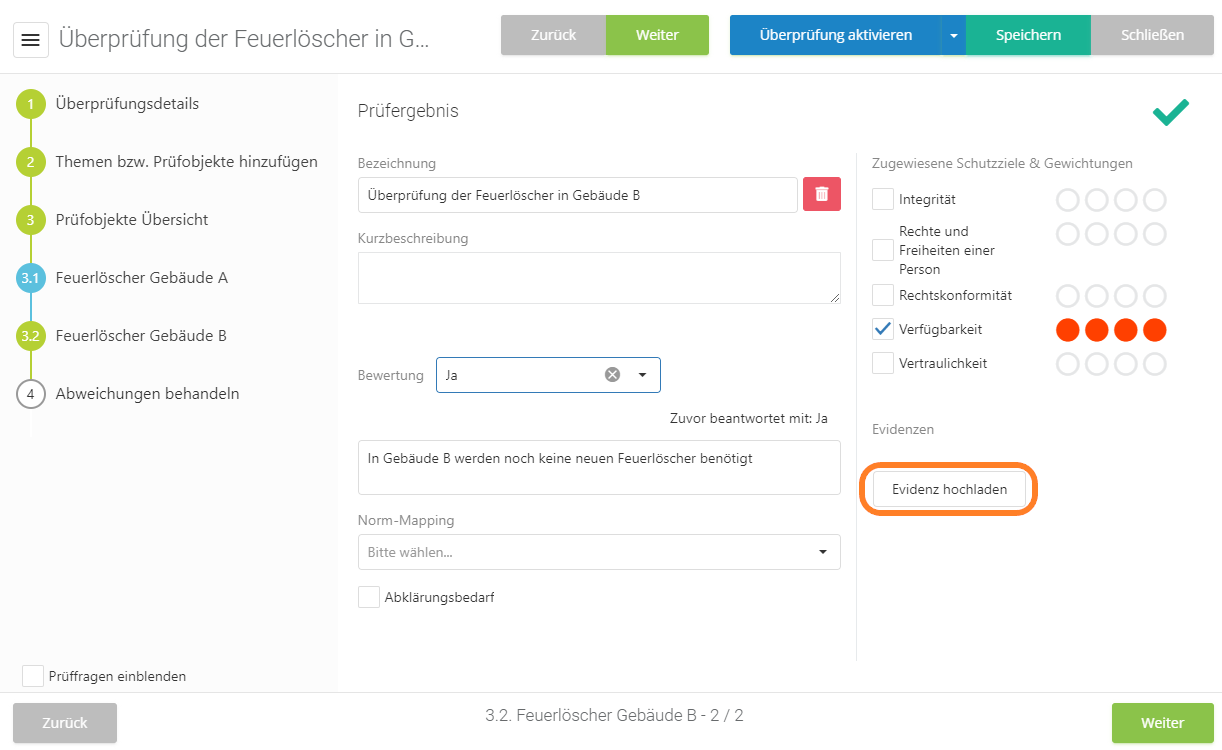Viewport: 1222px width, 750px height.
Task: Open Überprüfung aktivieren split dropdown arrow
Action: click(953, 35)
